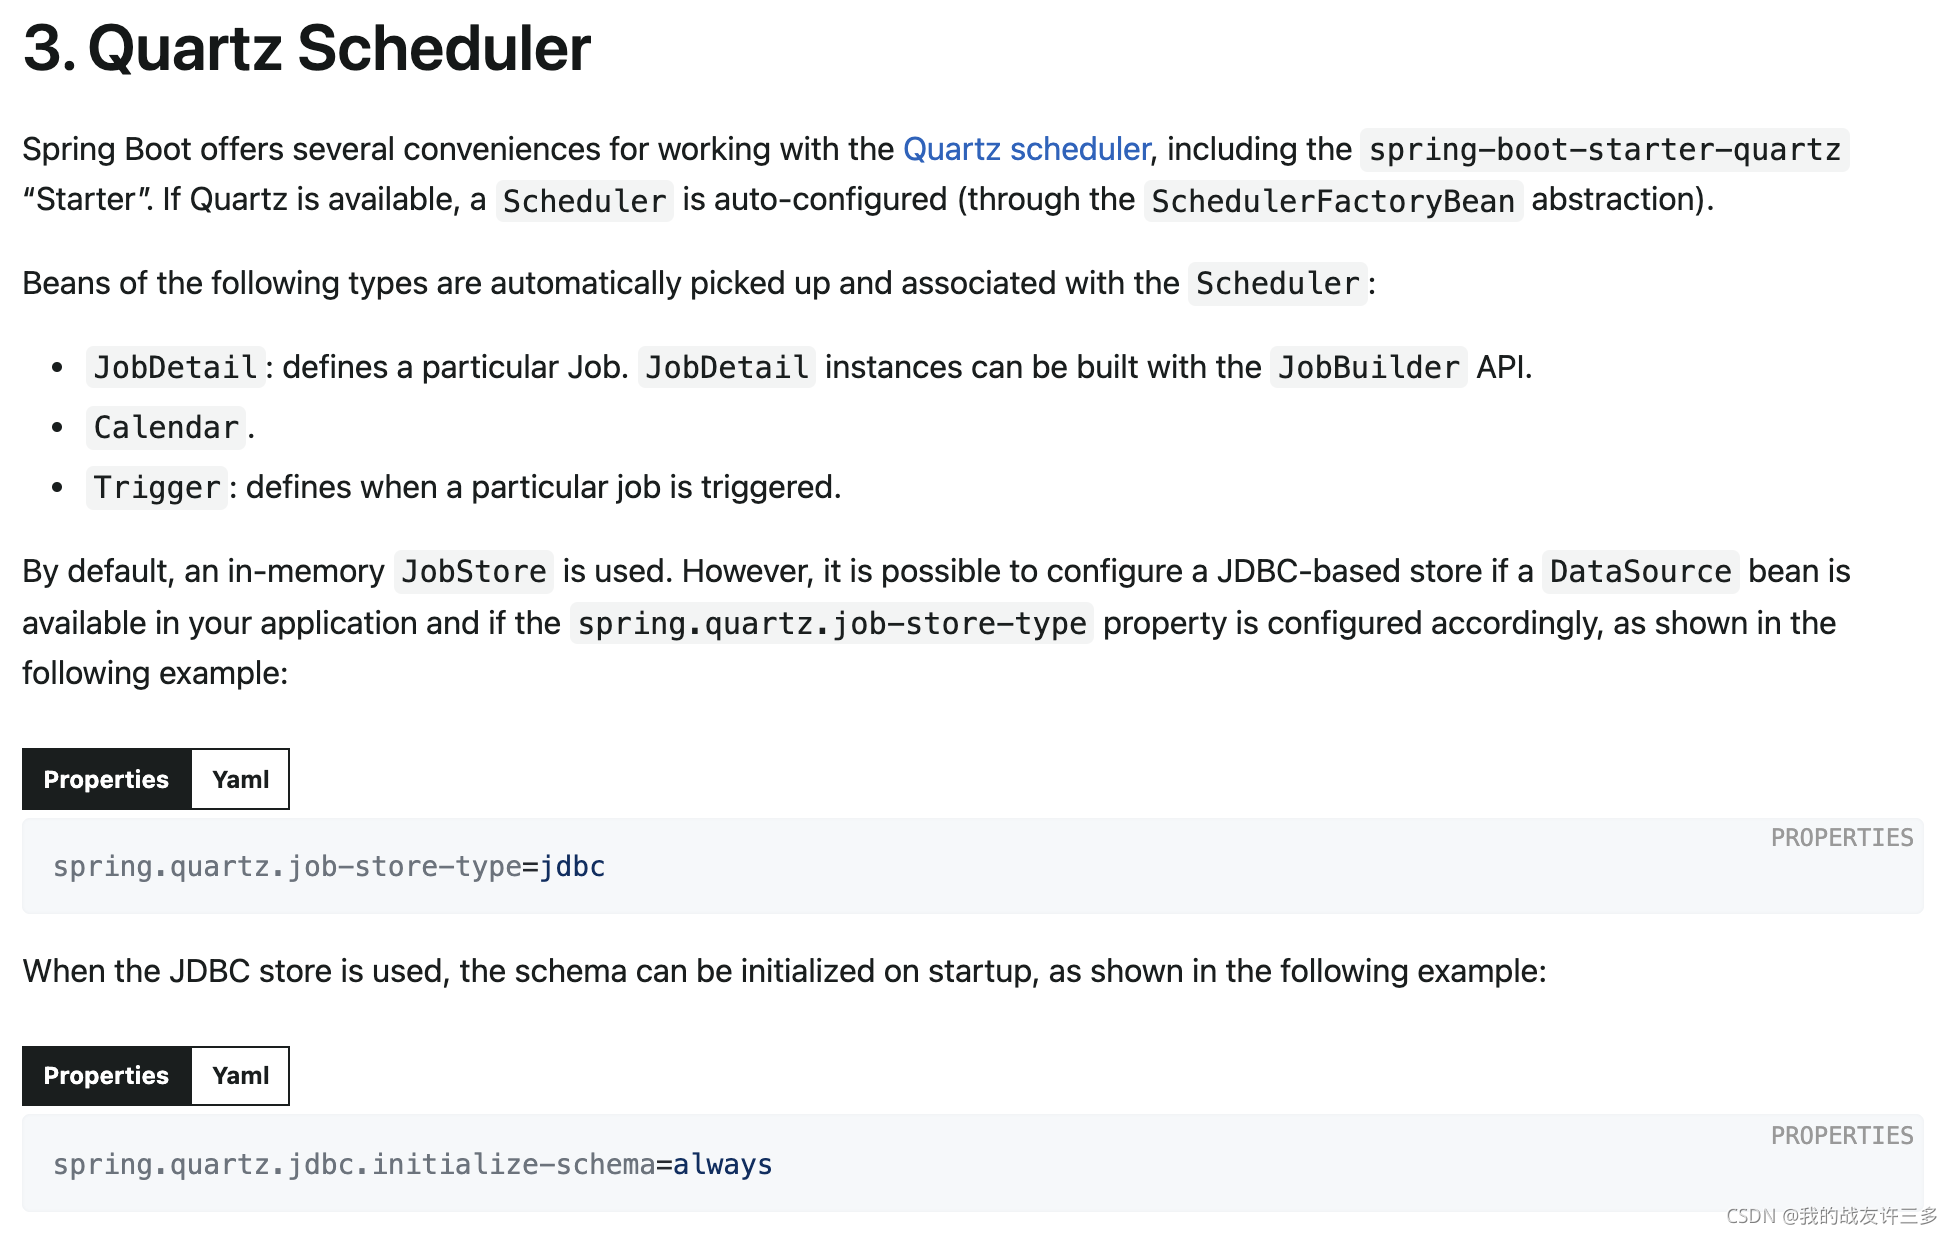Click the Calendar bullet code term

[166, 427]
